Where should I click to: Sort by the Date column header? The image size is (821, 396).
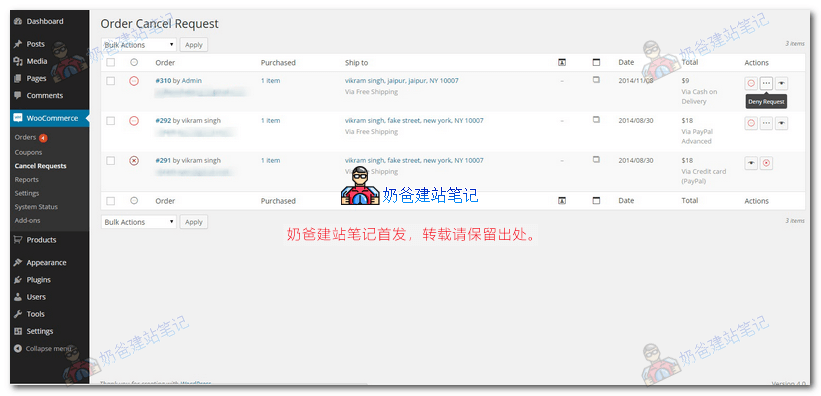pos(626,62)
